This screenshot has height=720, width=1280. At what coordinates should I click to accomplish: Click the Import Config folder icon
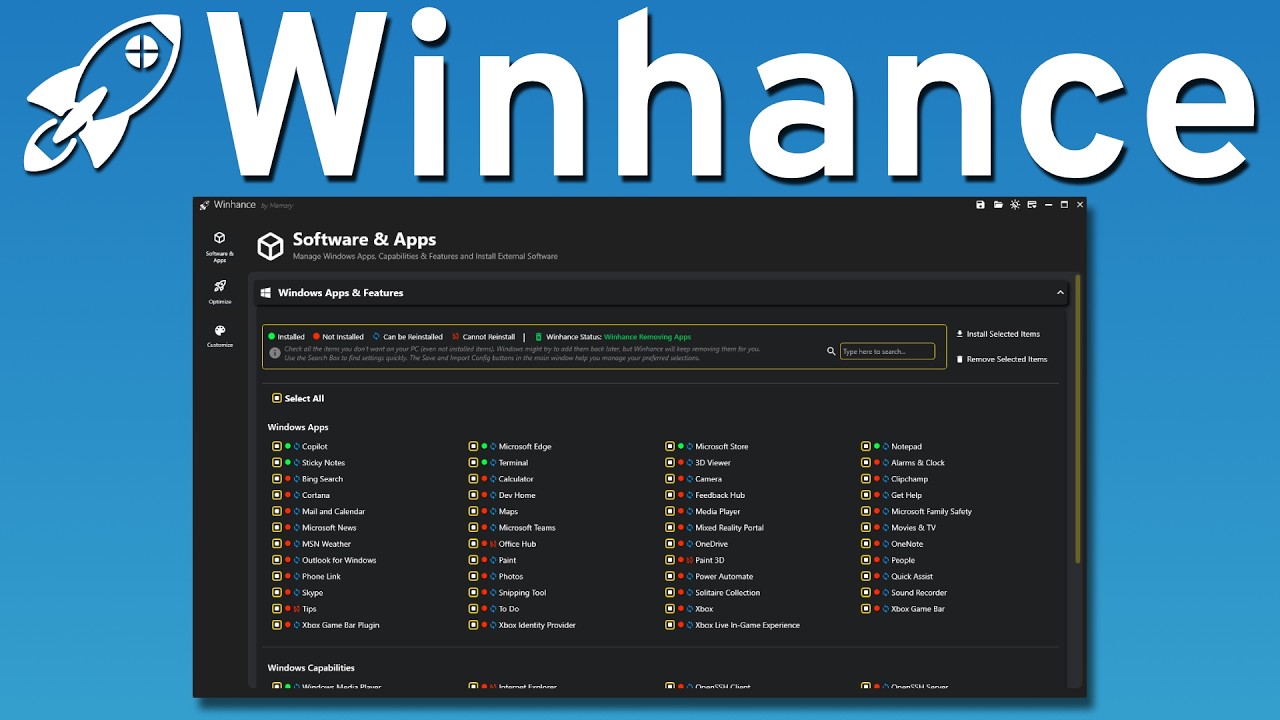click(x=998, y=205)
